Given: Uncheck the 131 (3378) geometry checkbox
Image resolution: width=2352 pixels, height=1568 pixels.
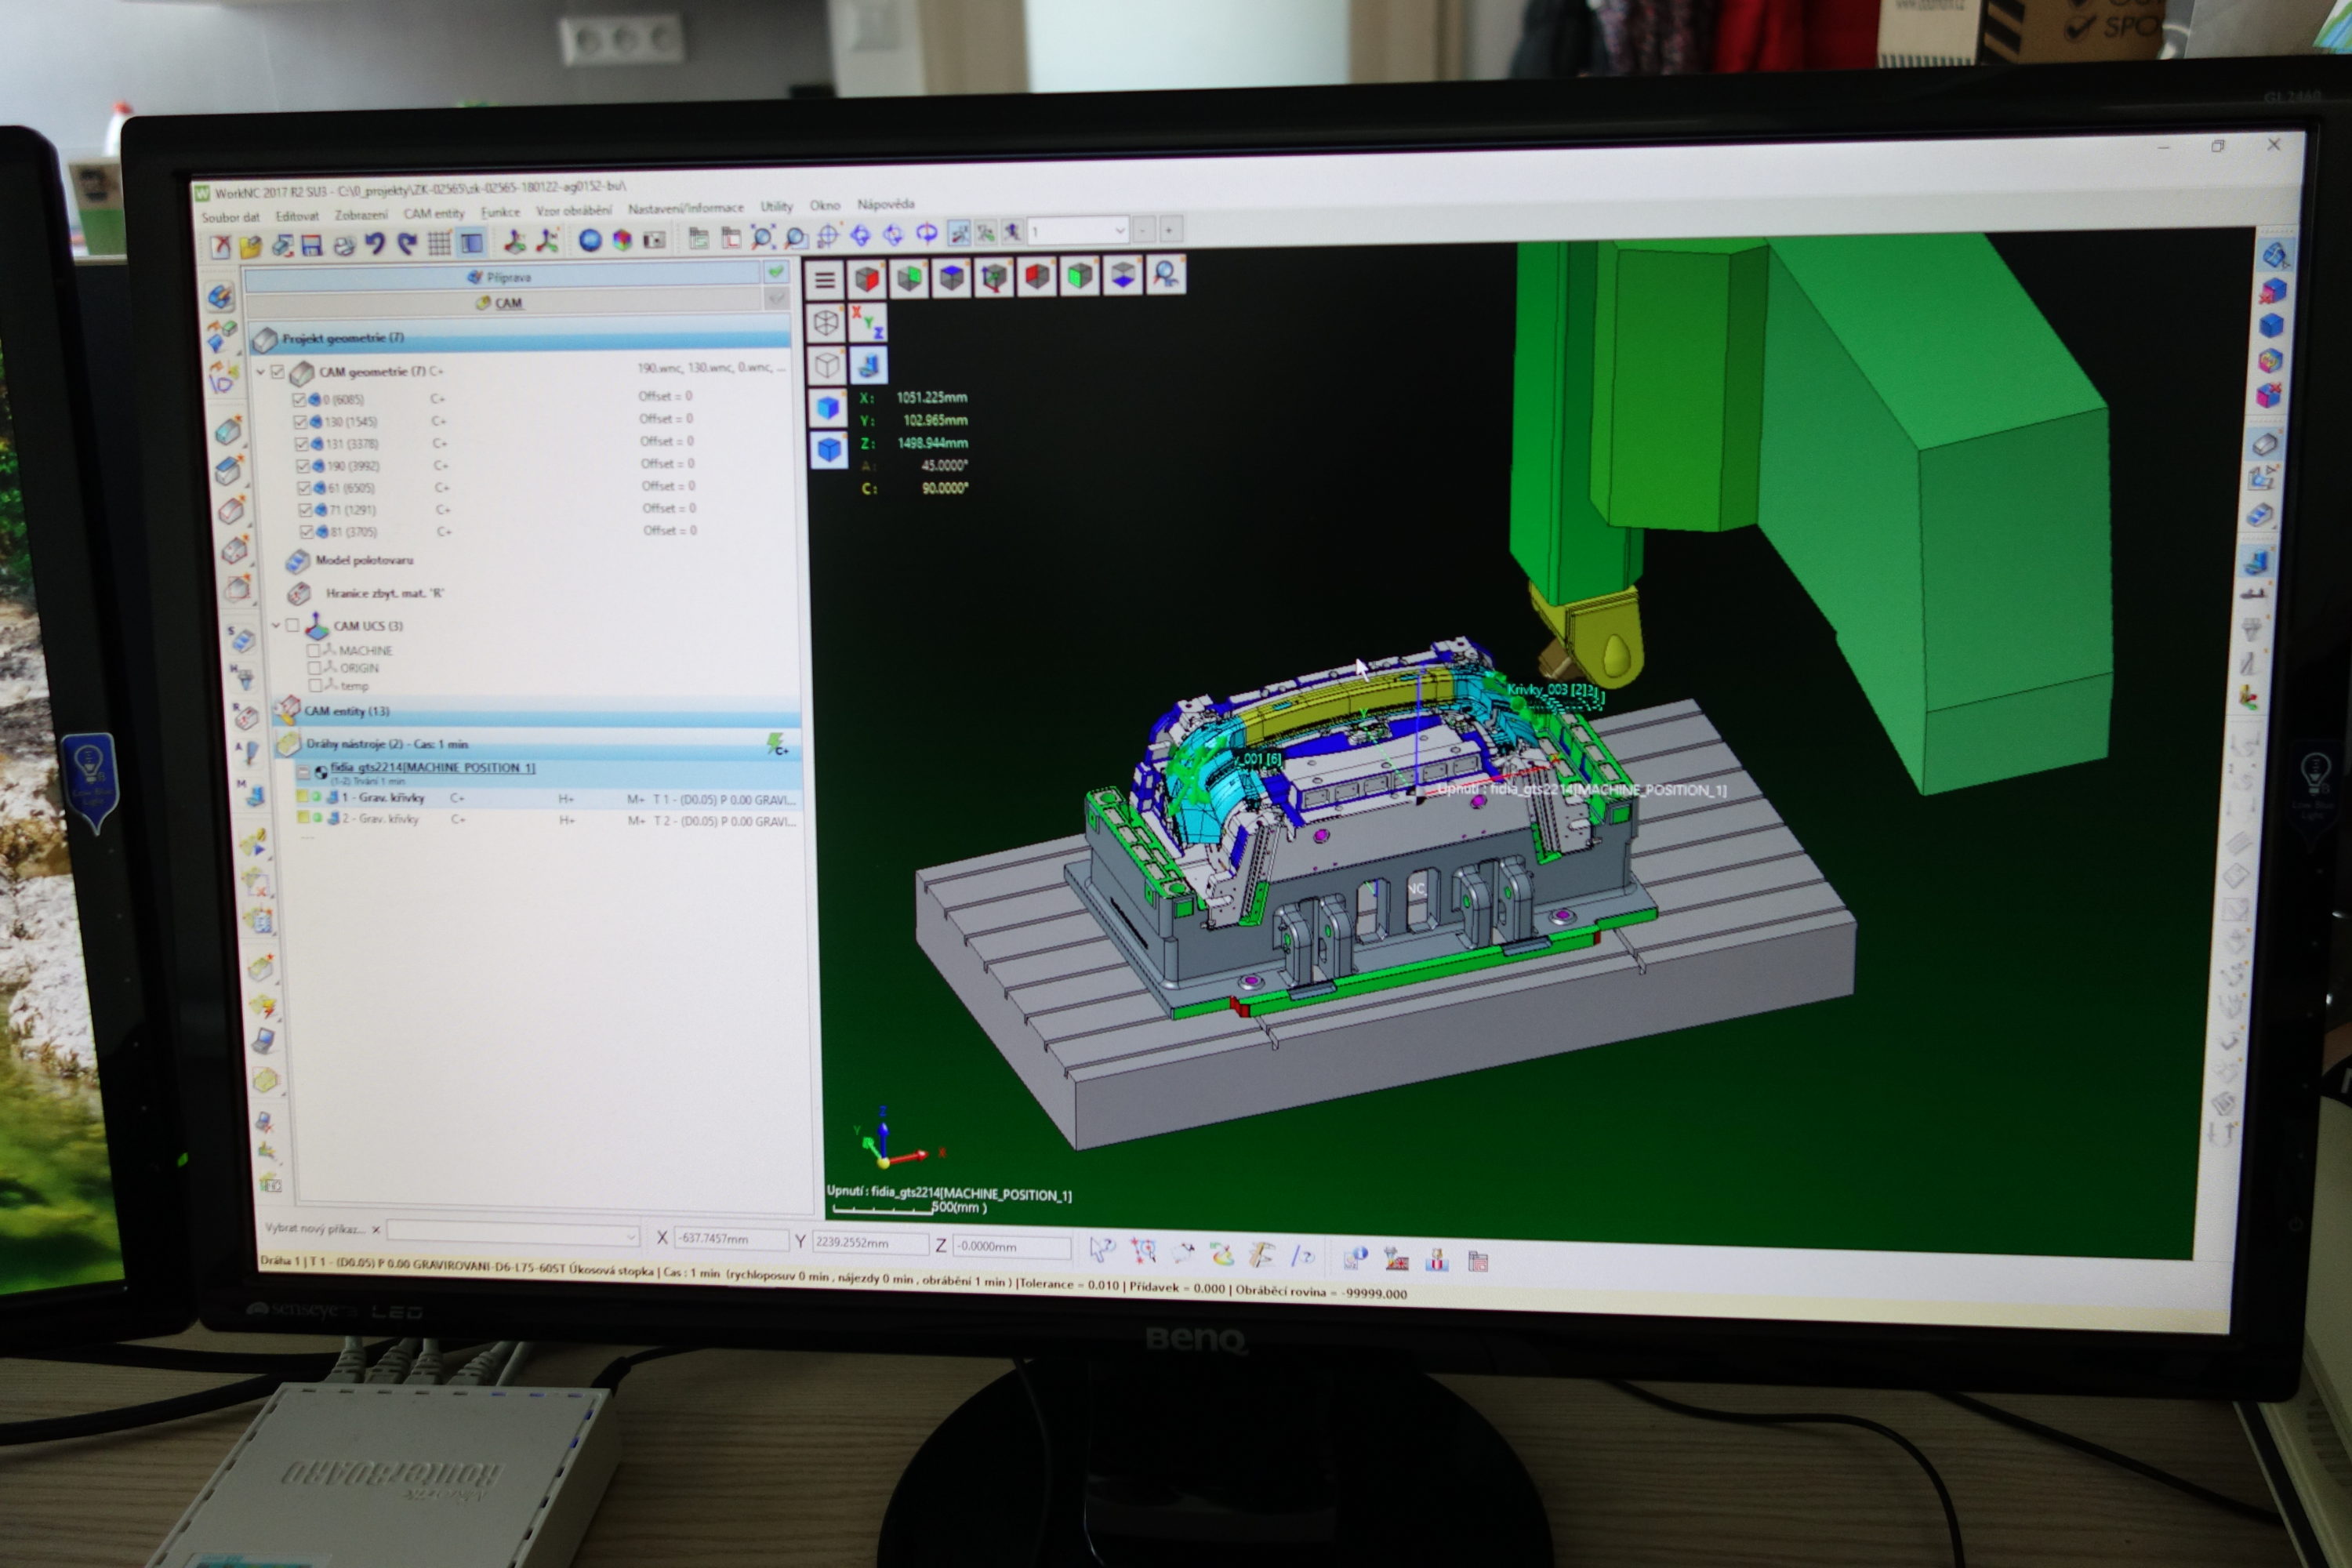Looking at the screenshot, I should point(301,444).
